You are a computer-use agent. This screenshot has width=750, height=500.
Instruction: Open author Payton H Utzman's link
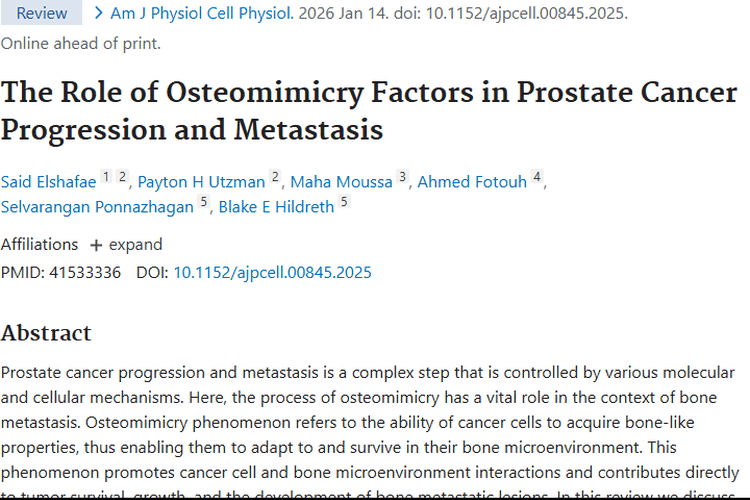point(201,181)
